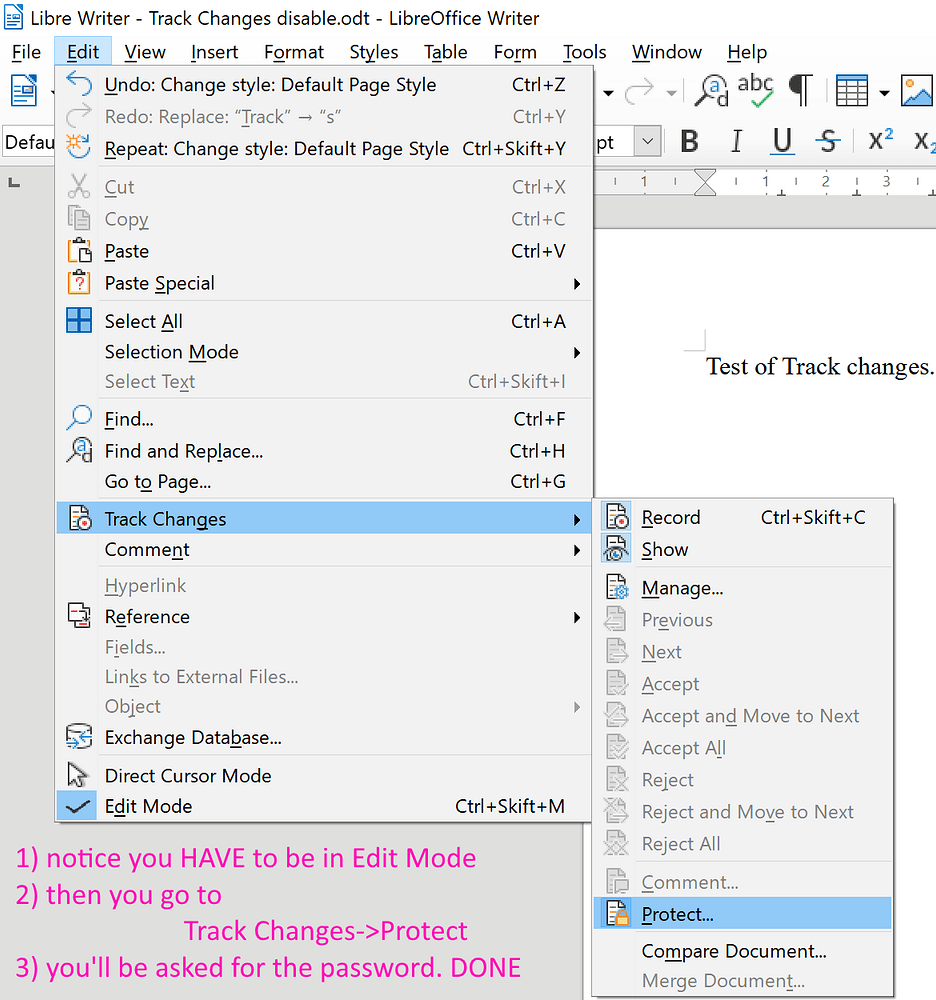Click the Cut scissors icon

pos(78,187)
